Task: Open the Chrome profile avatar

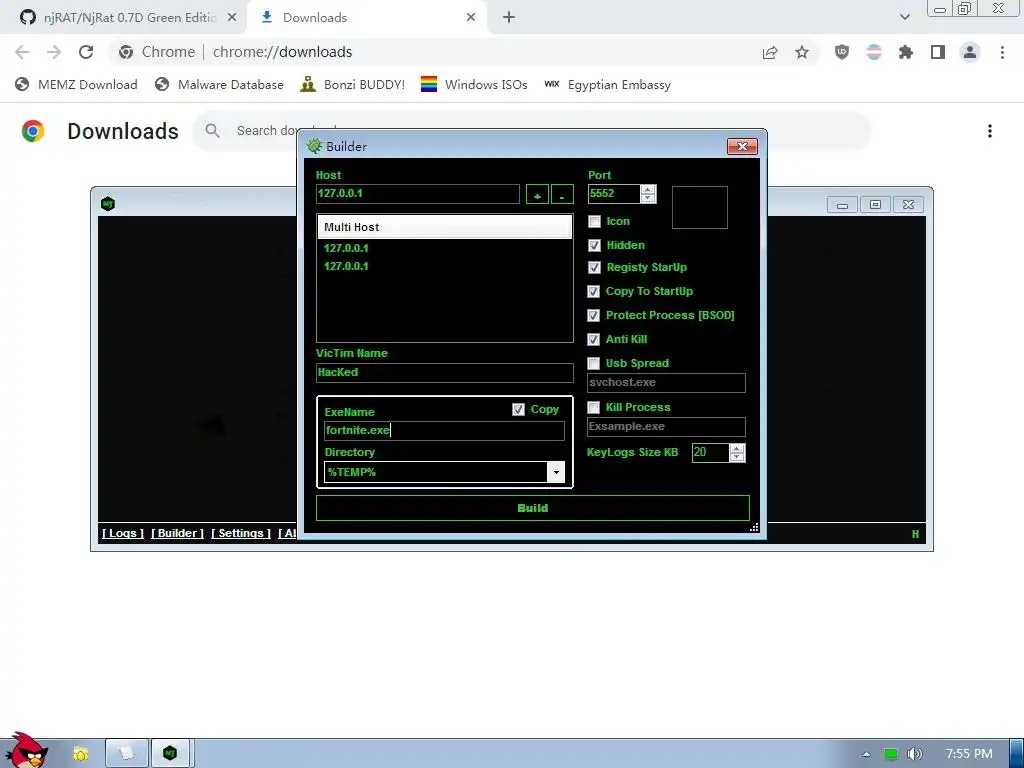Action: point(970,52)
